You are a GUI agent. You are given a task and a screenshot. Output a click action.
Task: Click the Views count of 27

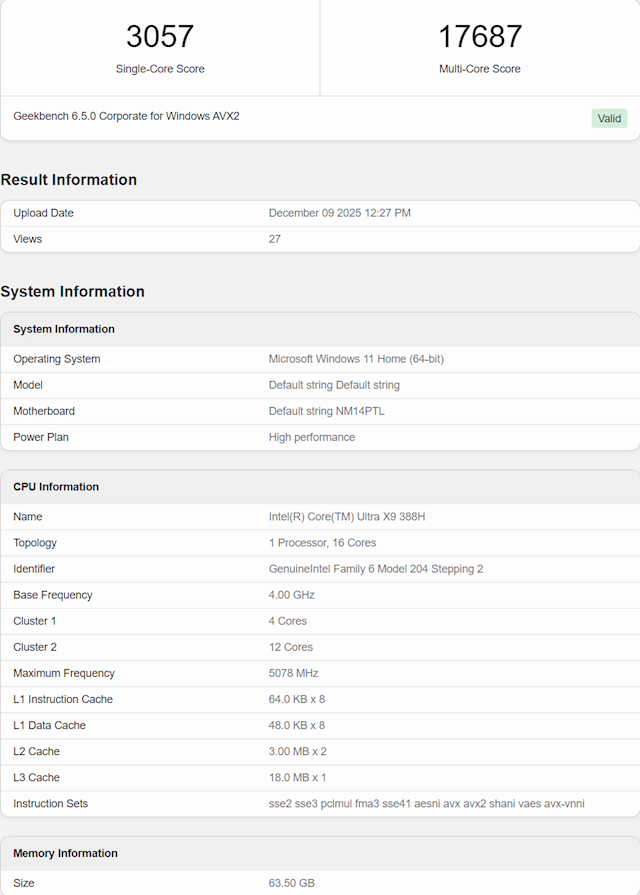[x=275, y=239]
